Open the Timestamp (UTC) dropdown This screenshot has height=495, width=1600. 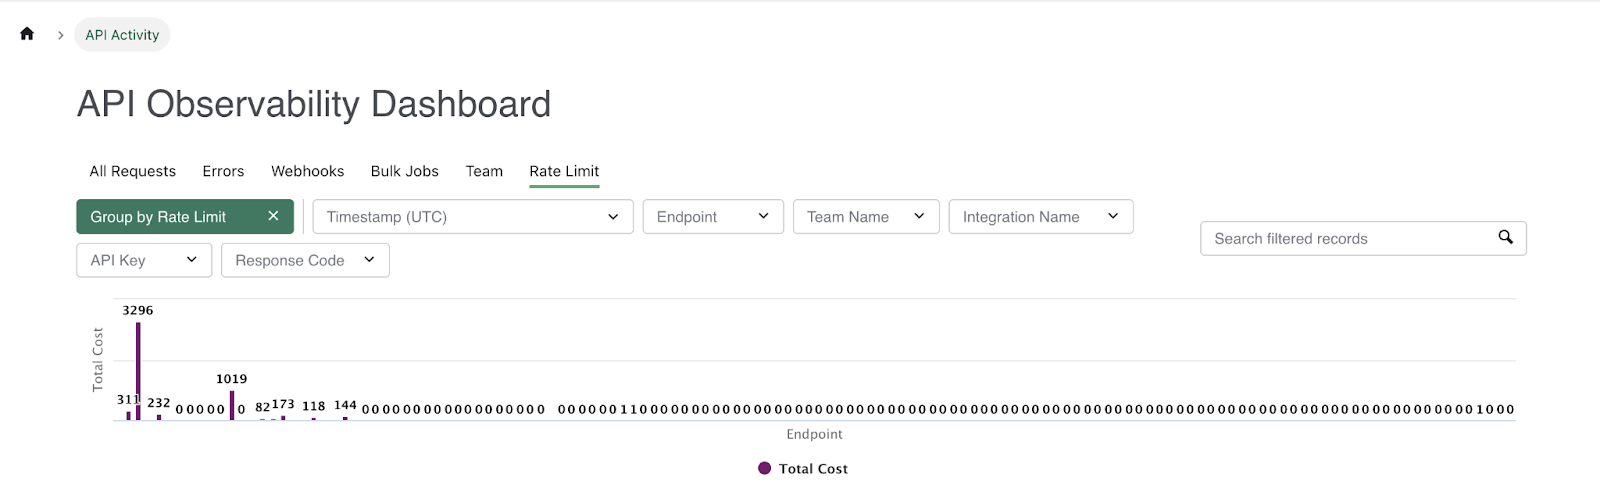click(472, 217)
